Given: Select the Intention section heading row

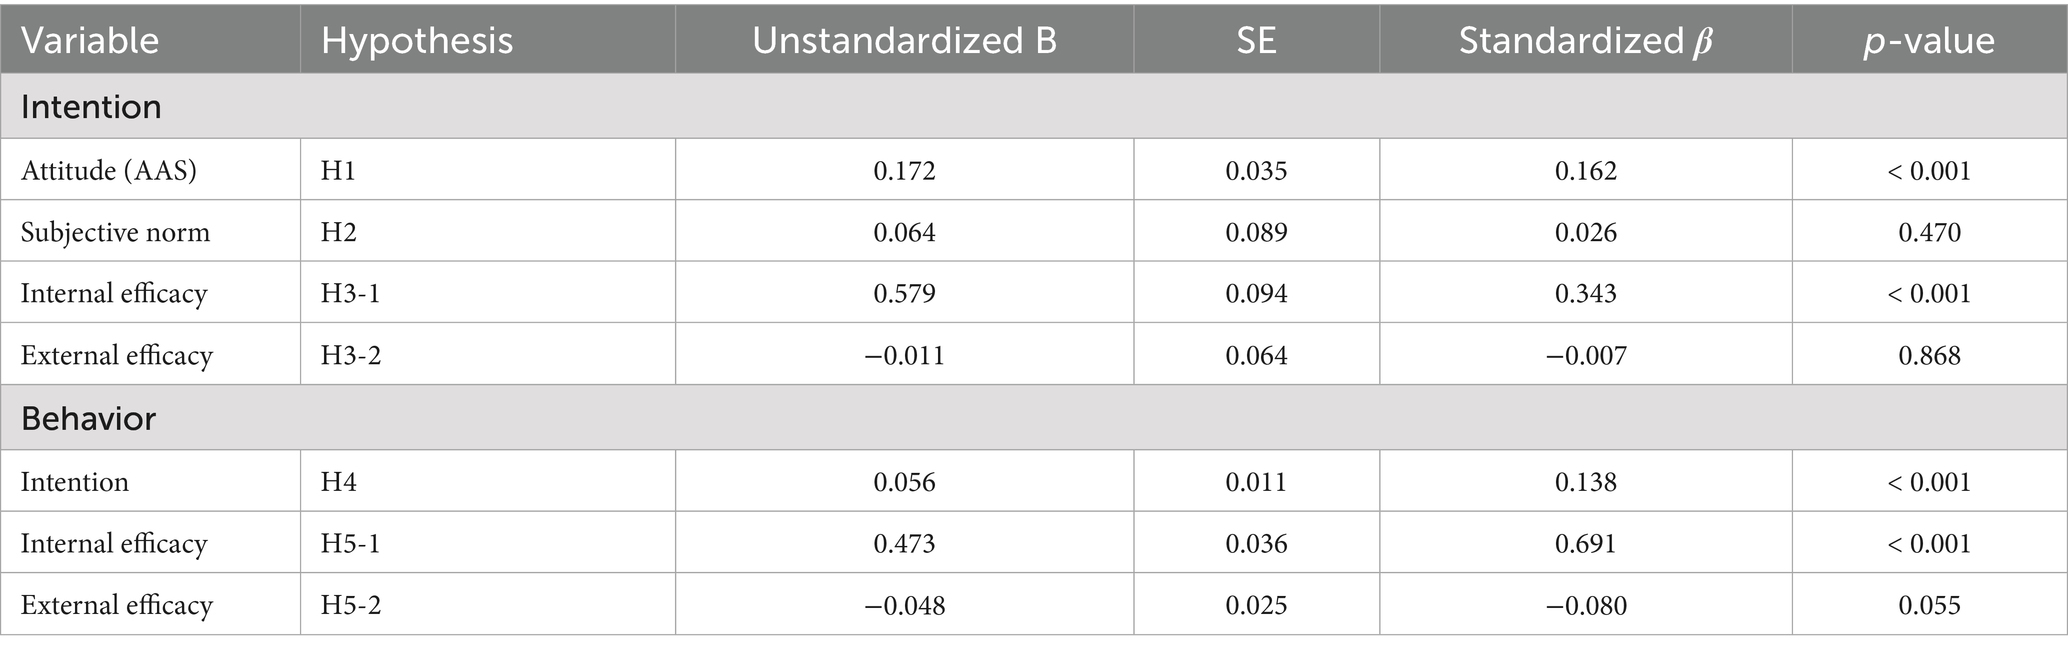Looking at the screenshot, I should tap(91, 107).
